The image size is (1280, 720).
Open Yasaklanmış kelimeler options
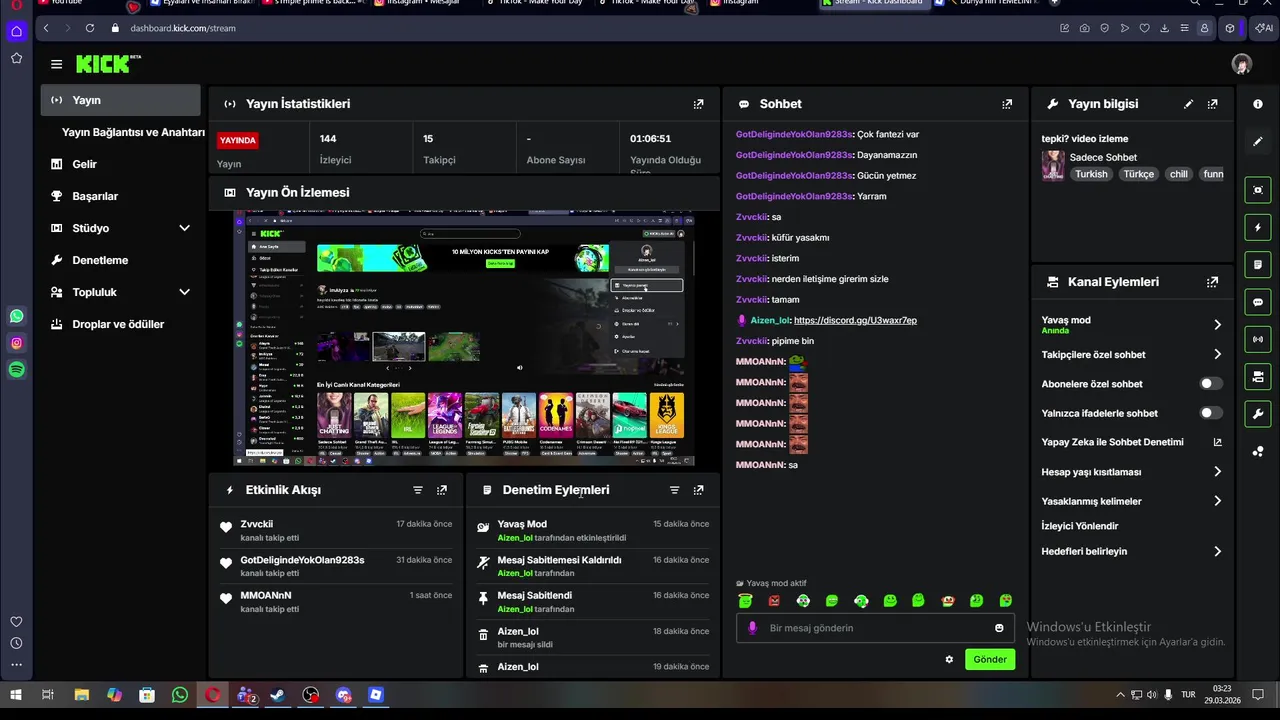1217,501
